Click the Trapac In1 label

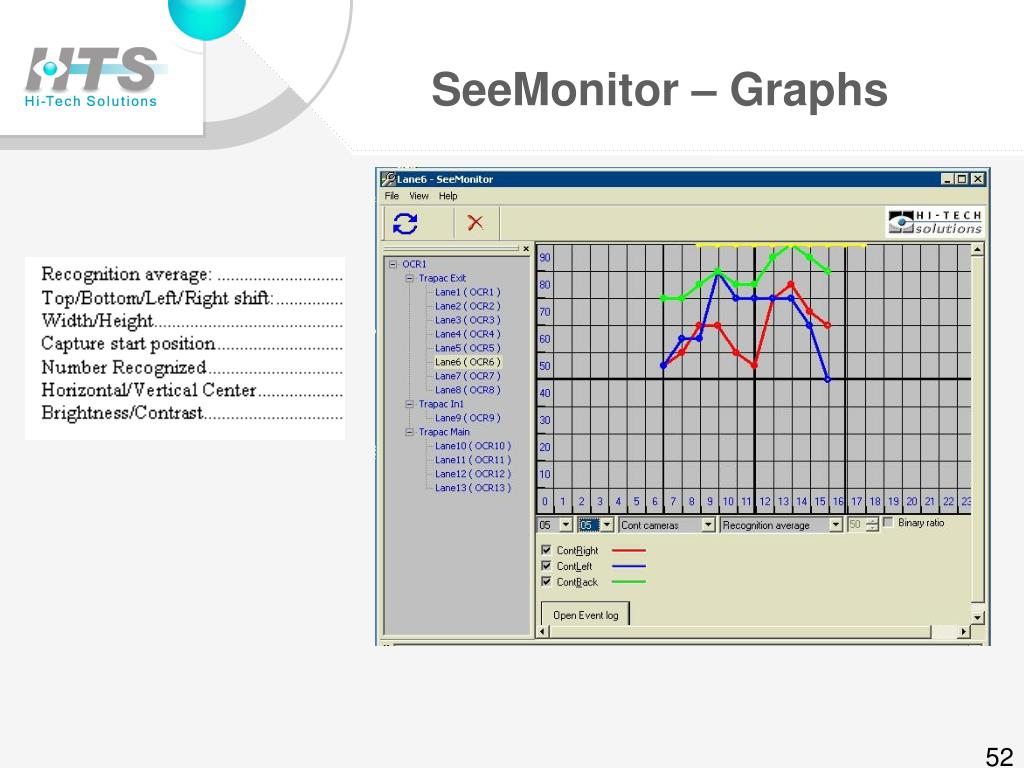441,404
